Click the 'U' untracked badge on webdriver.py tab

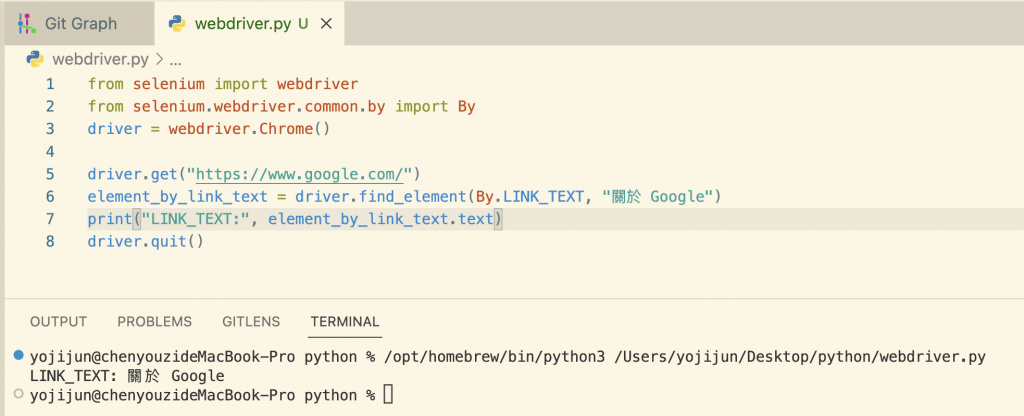(303, 24)
